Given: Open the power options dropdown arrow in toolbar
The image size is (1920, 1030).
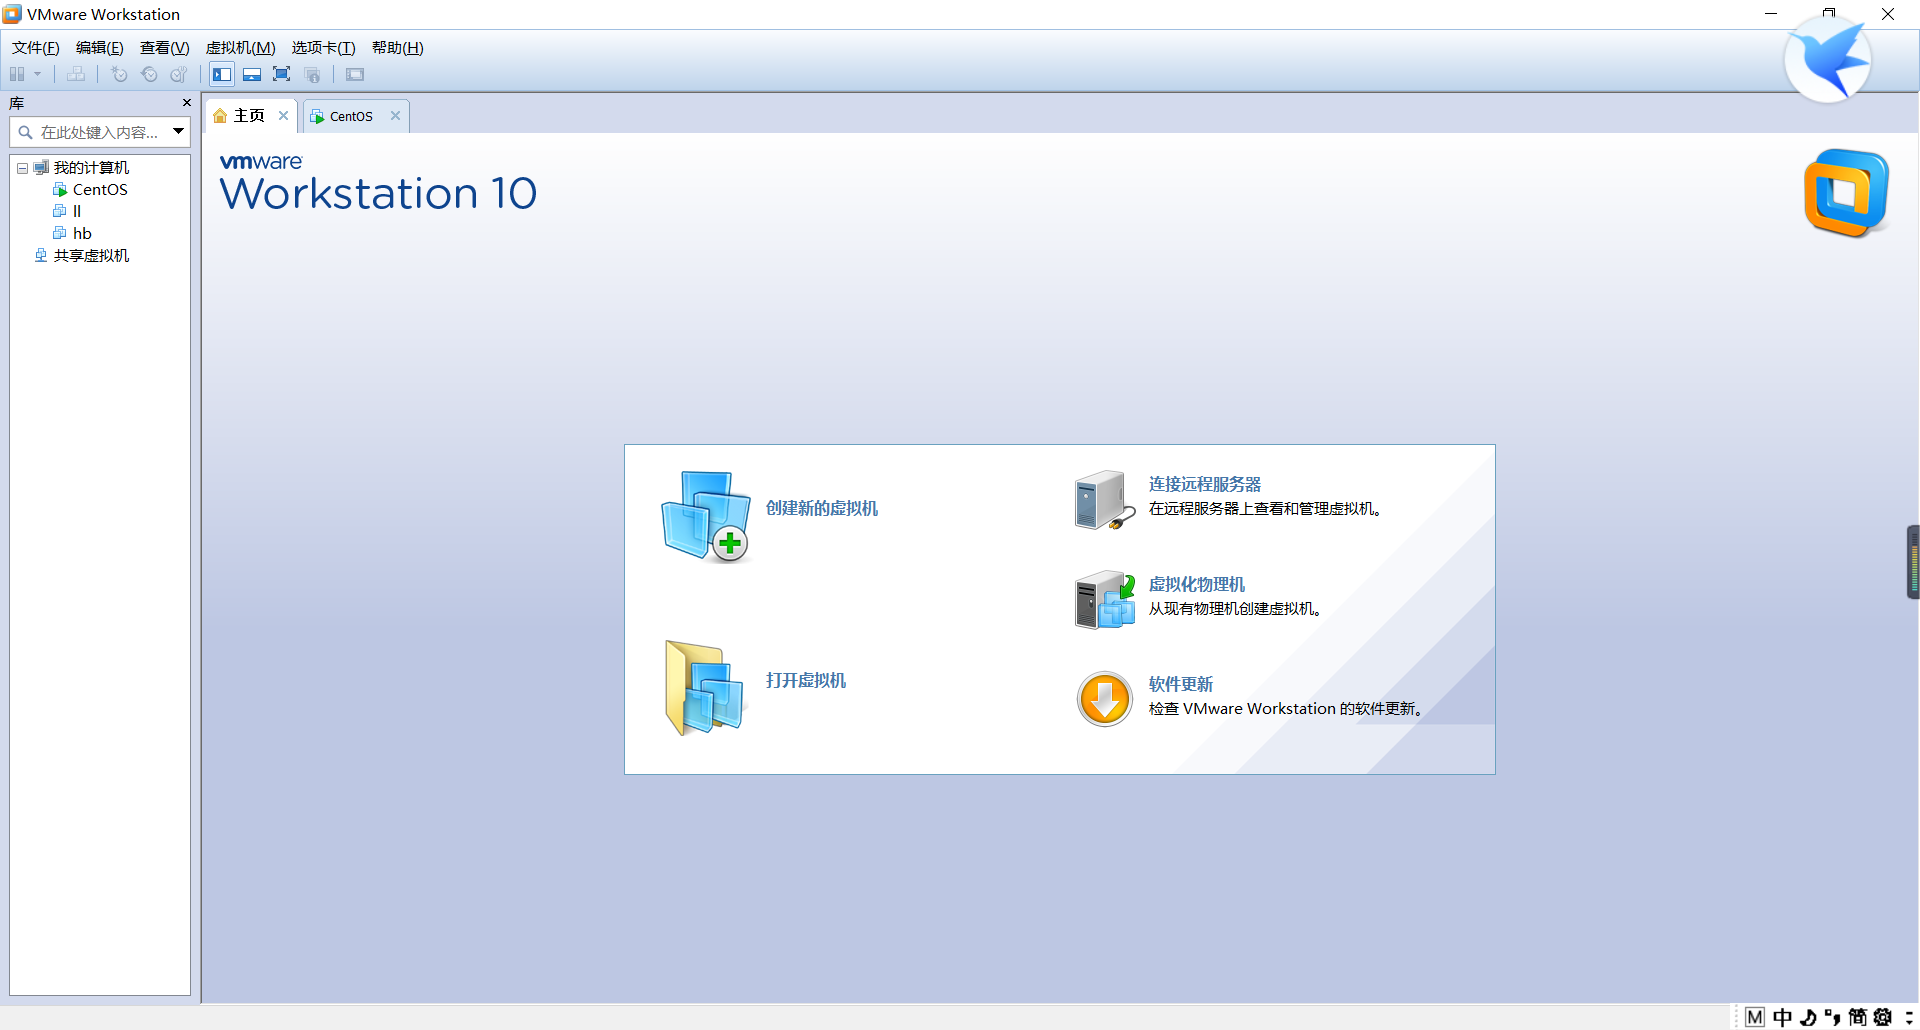Looking at the screenshot, I should 38,74.
